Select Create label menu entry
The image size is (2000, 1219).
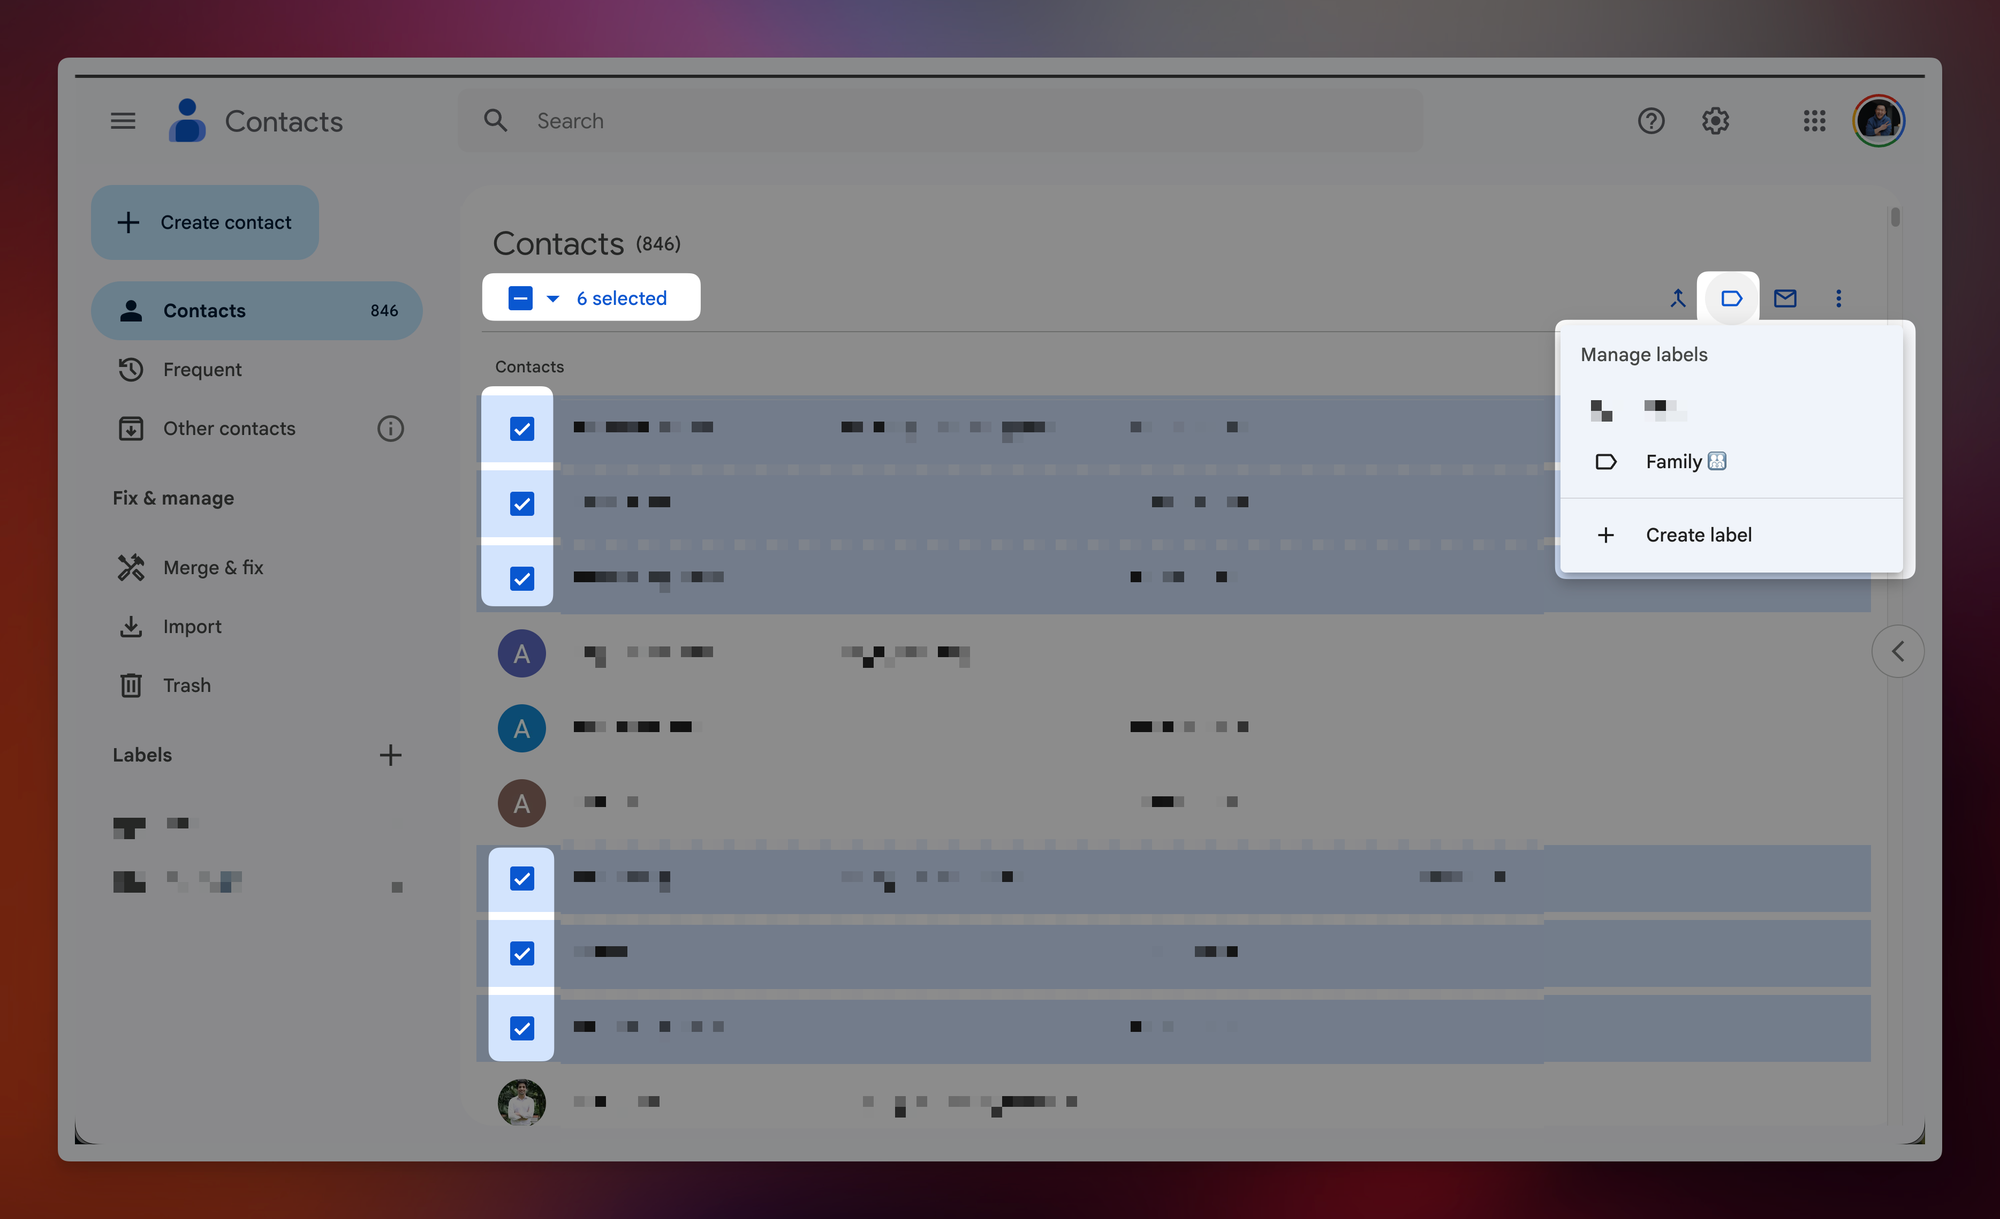(1698, 535)
